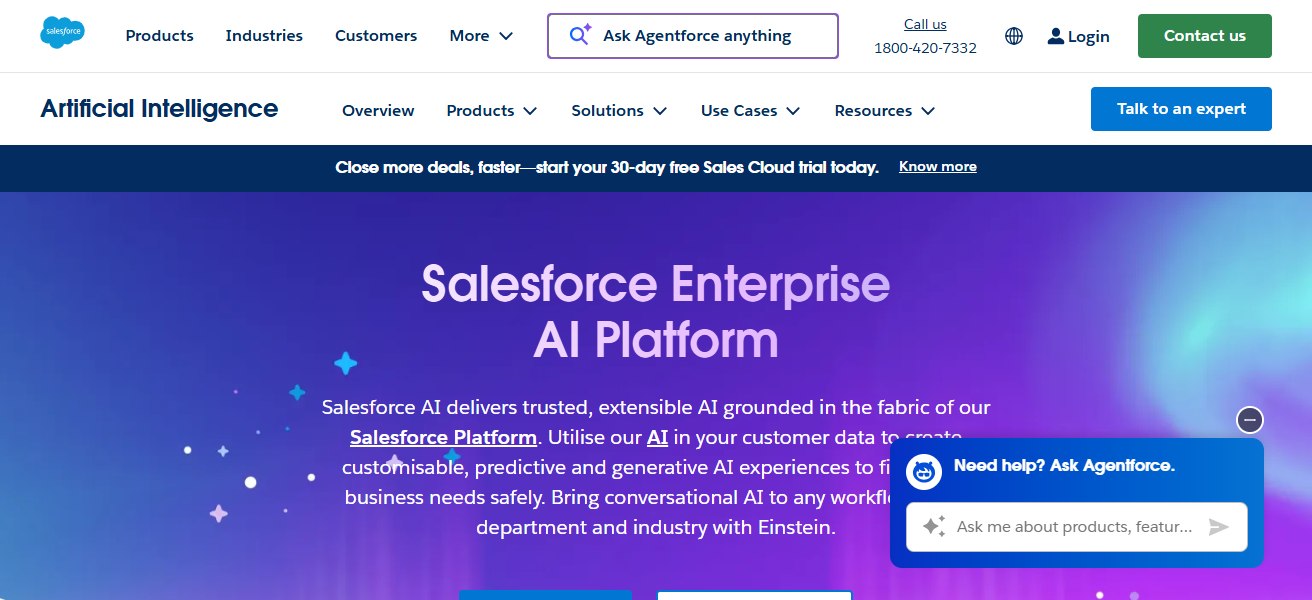Click the send arrow in the chat input

1220,527
